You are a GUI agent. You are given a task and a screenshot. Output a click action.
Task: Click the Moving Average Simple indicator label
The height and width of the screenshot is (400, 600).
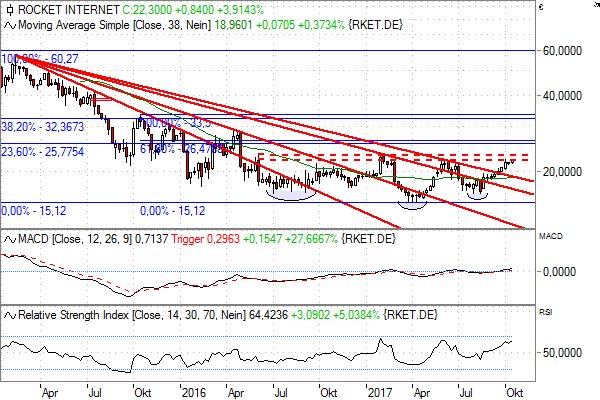click(x=114, y=25)
